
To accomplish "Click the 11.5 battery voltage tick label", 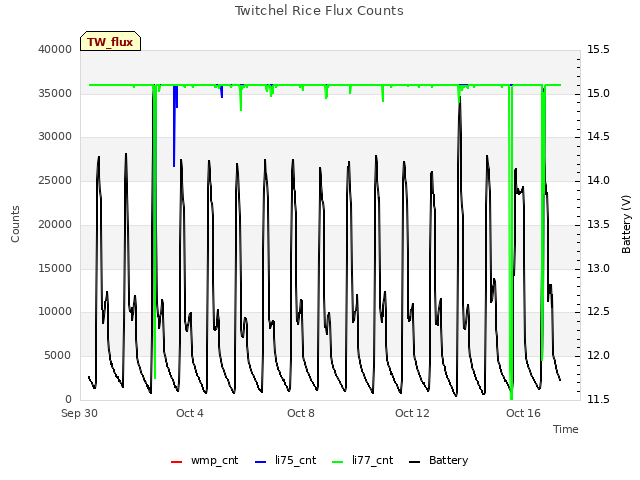I will pos(598,399).
